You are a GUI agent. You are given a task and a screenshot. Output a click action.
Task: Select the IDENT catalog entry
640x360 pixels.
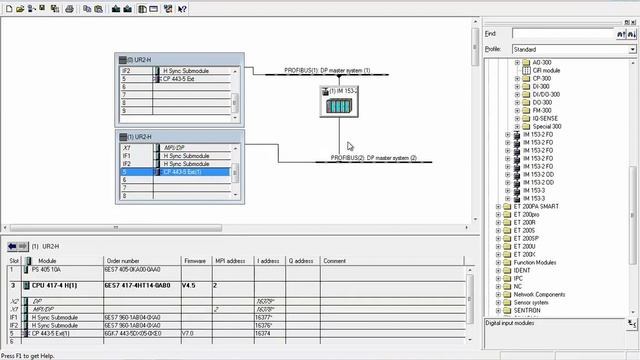522,271
